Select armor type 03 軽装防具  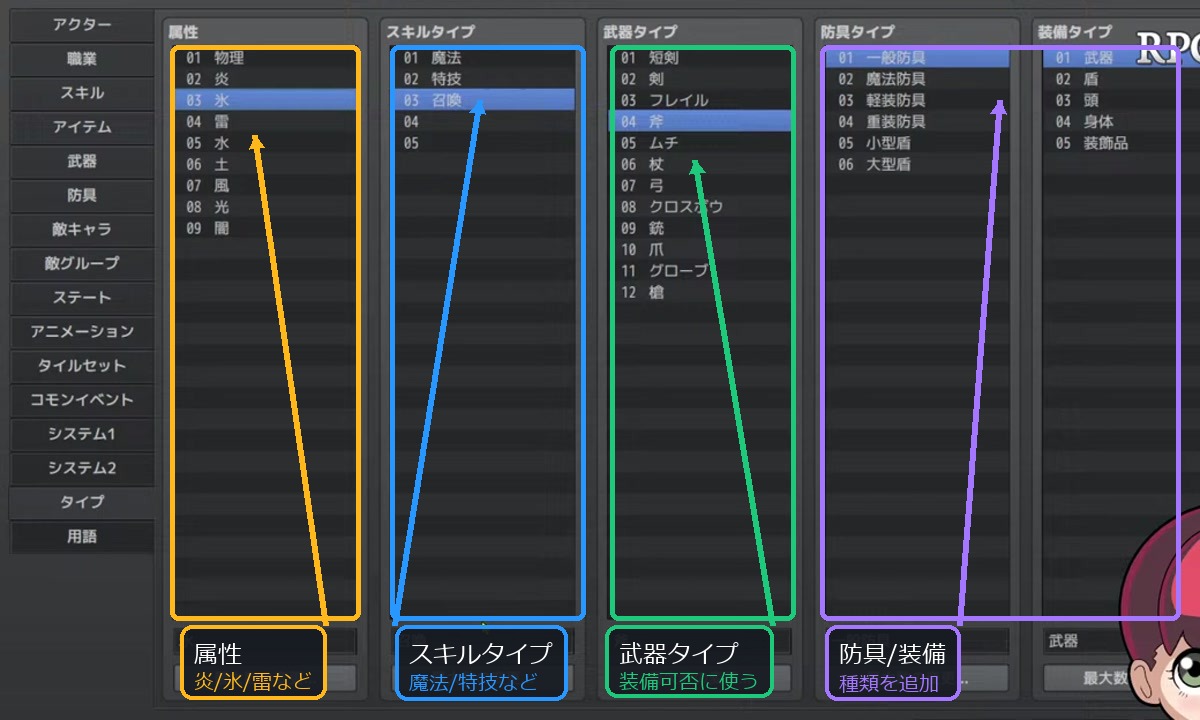[918, 100]
